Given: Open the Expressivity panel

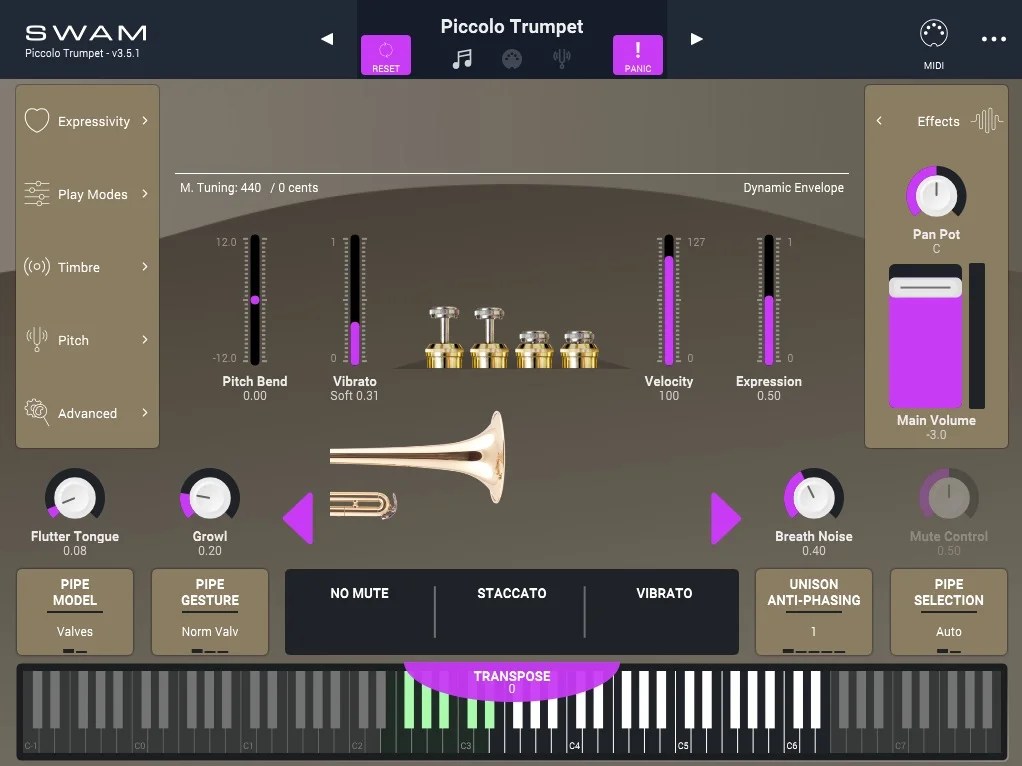Looking at the screenshot, I should [x=87, y=120].
